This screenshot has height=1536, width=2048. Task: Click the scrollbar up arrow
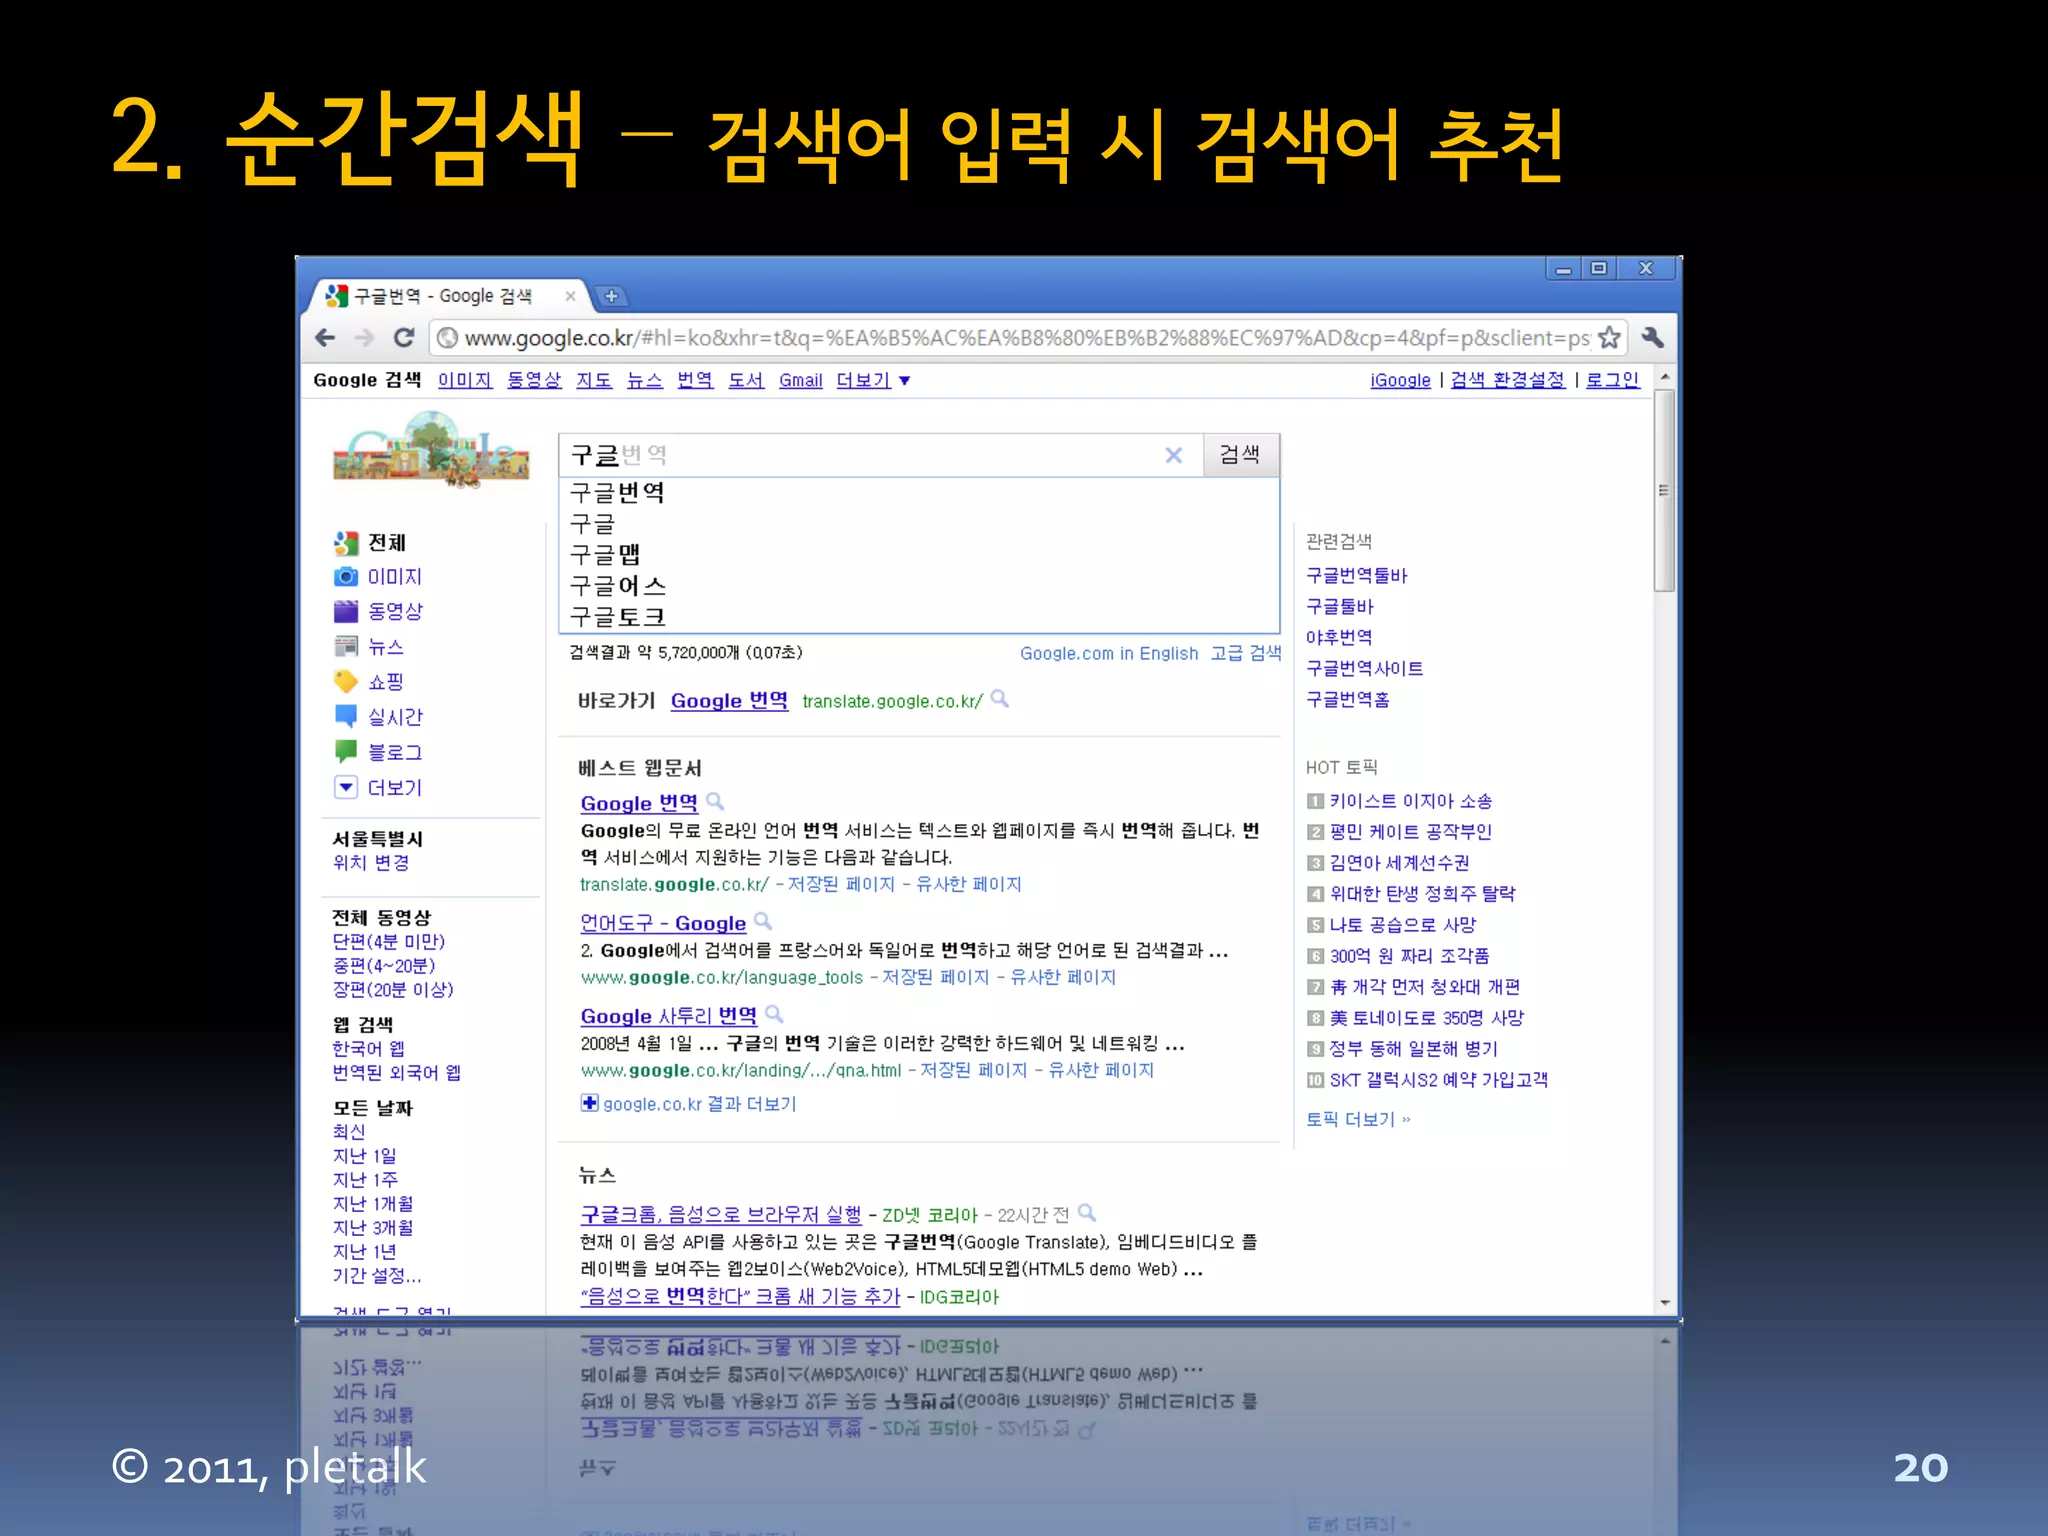coord(1665,377)
